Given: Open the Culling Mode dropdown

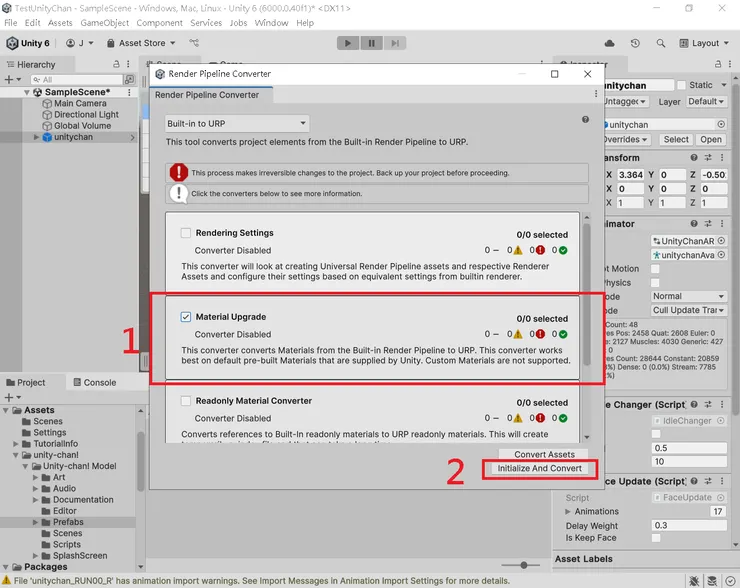Looking at the screenshot, I should (x=689, y=310).
